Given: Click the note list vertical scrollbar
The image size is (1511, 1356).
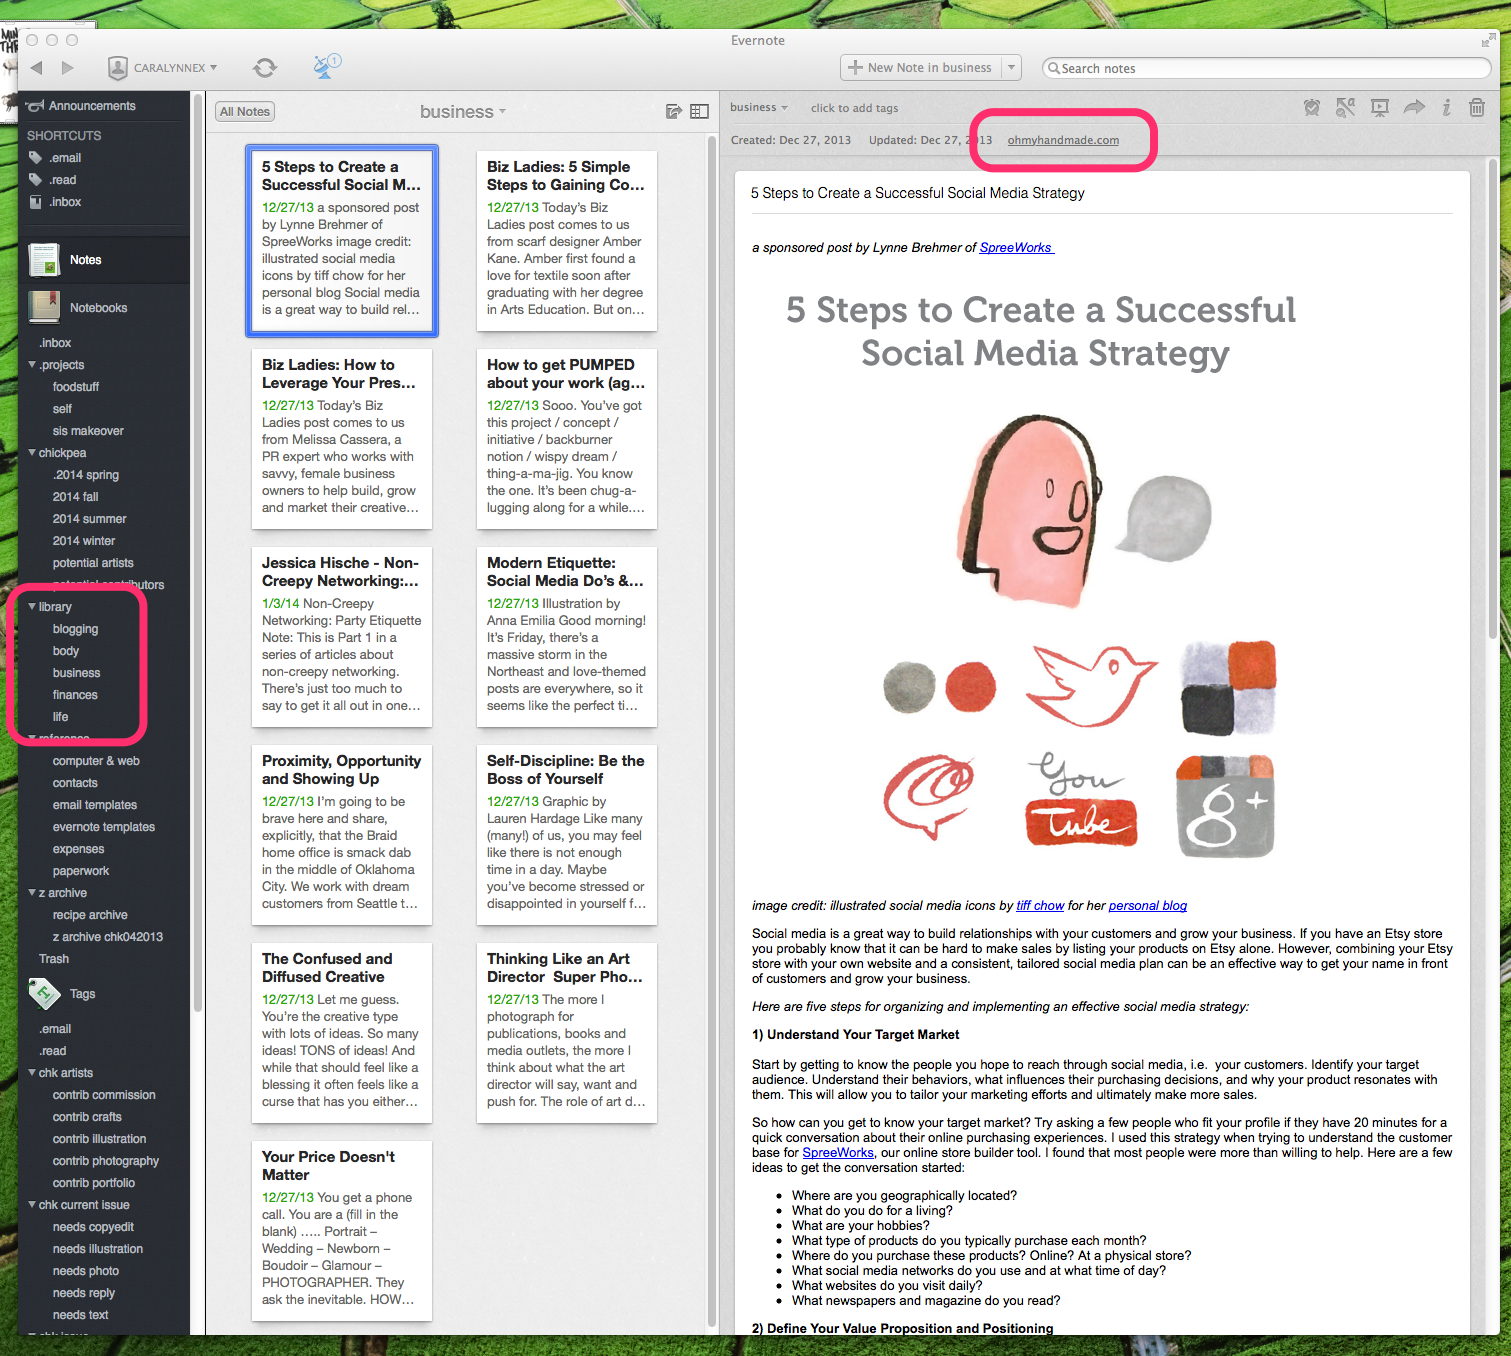Looking at the screenshot, I should pos(712,730).
